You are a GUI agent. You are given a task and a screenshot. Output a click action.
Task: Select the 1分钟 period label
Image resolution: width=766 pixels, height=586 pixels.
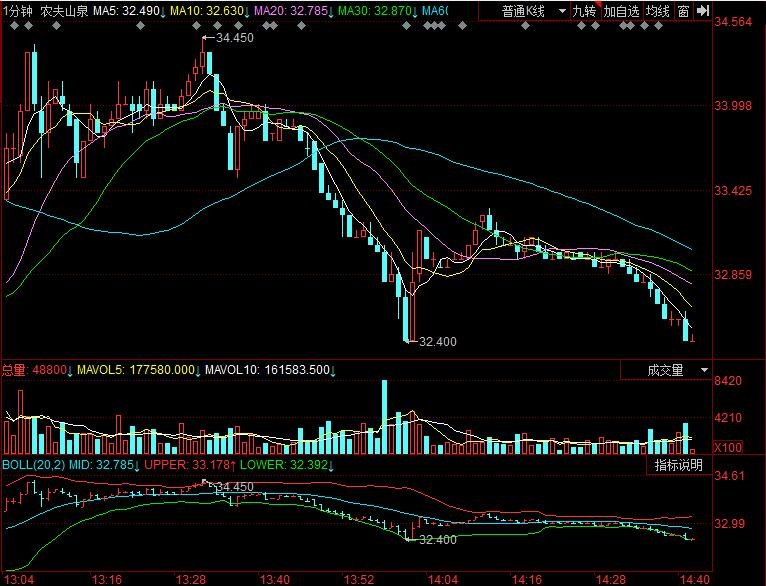point(19,10)
